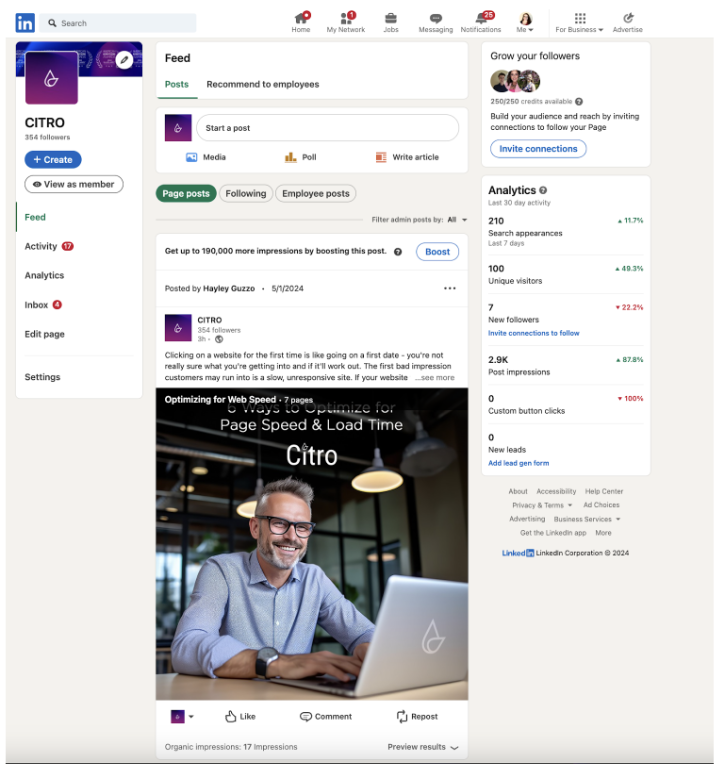Open the post's three-dot options menu
The image size is (714, 766).
pyautogui.click(x=450, y=288)
